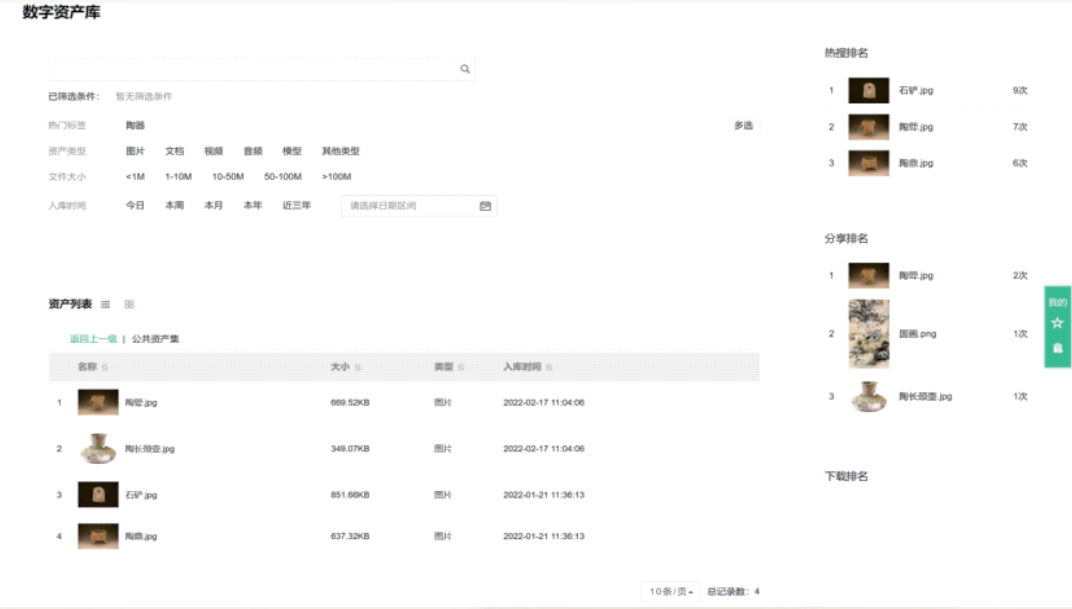Click the star favorites icon on sidebar

coord(1057,324)
